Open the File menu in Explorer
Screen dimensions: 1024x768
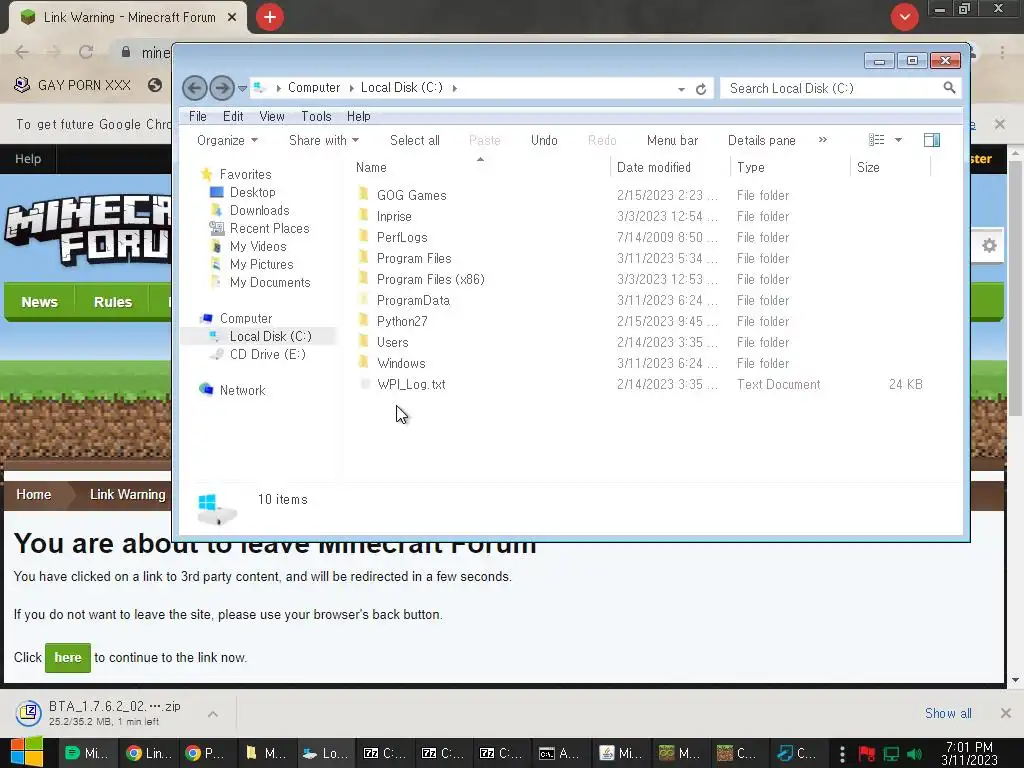click(x=197, y=116)
